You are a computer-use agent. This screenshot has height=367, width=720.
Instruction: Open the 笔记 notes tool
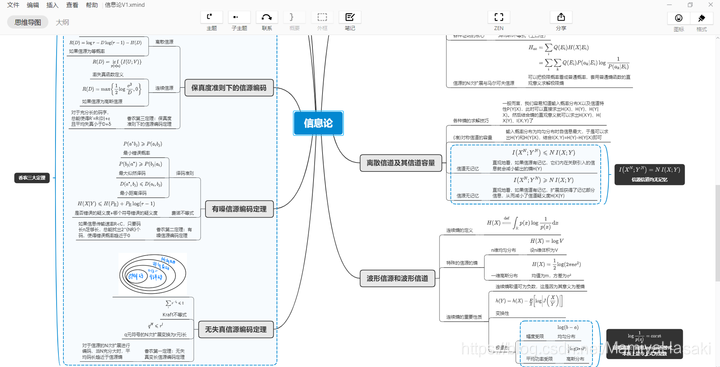350,17
